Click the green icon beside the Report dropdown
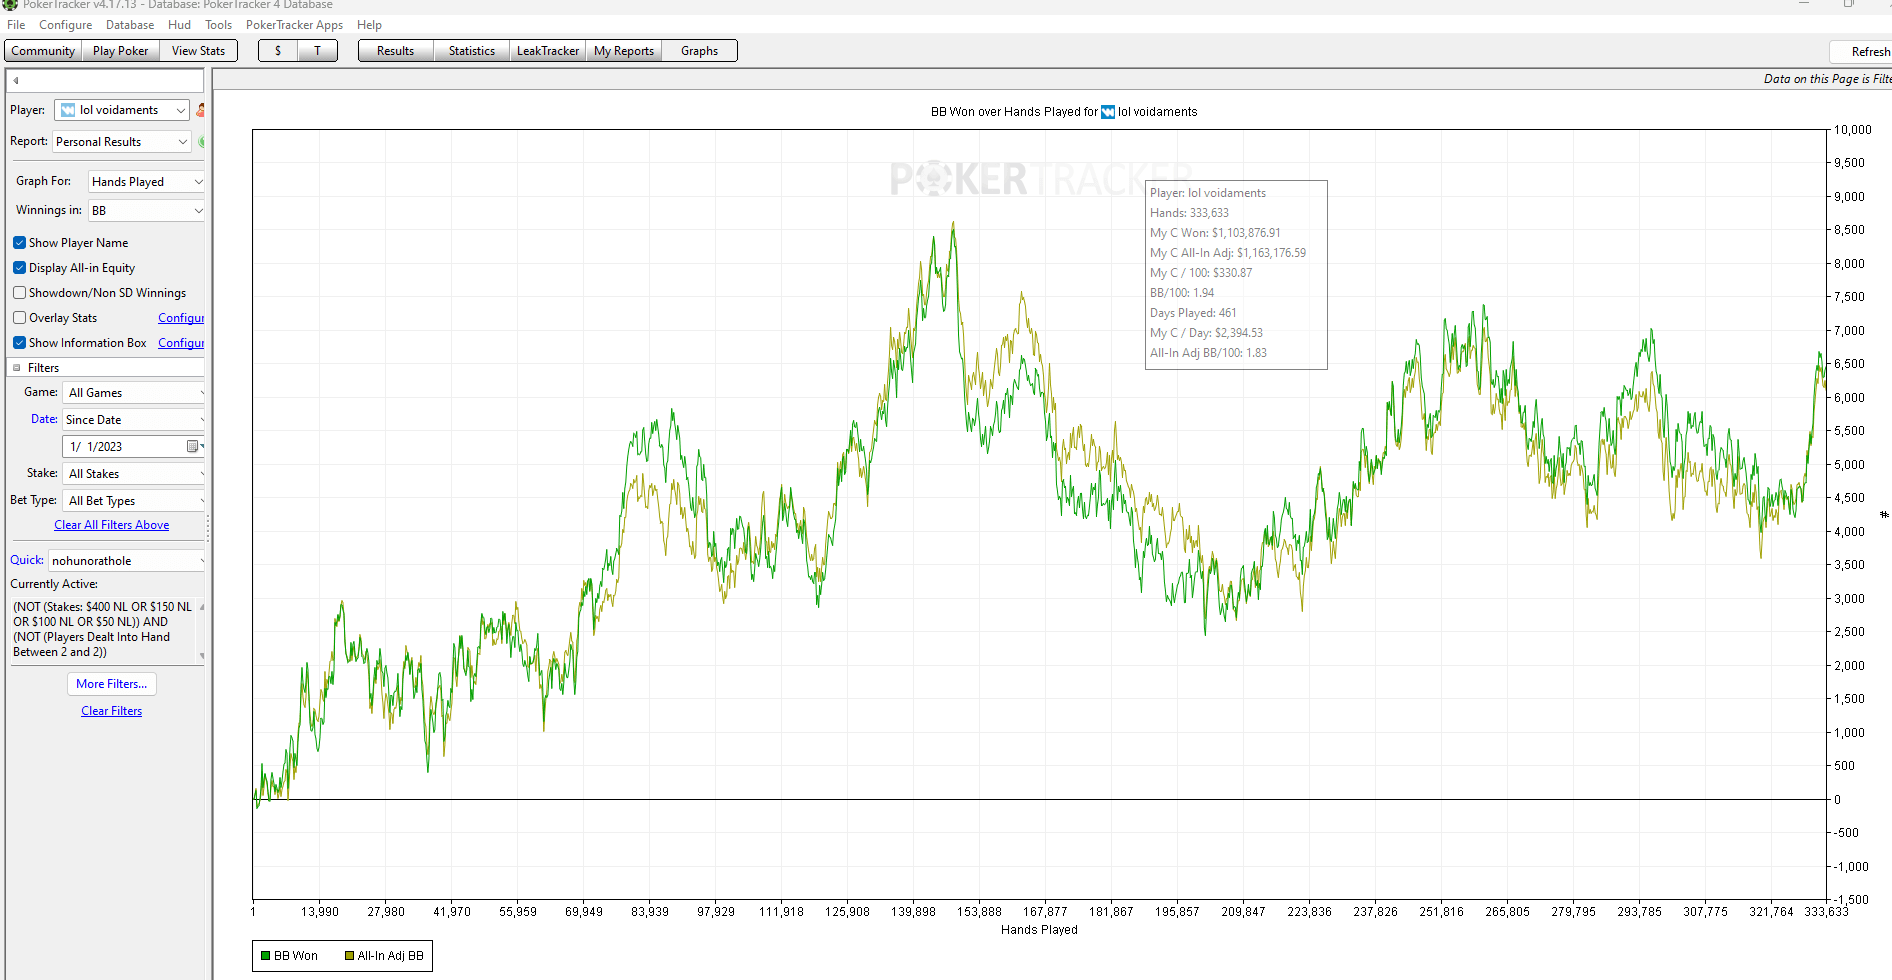The width and height of the screenshot is (1892, 980). click(201, 142)
